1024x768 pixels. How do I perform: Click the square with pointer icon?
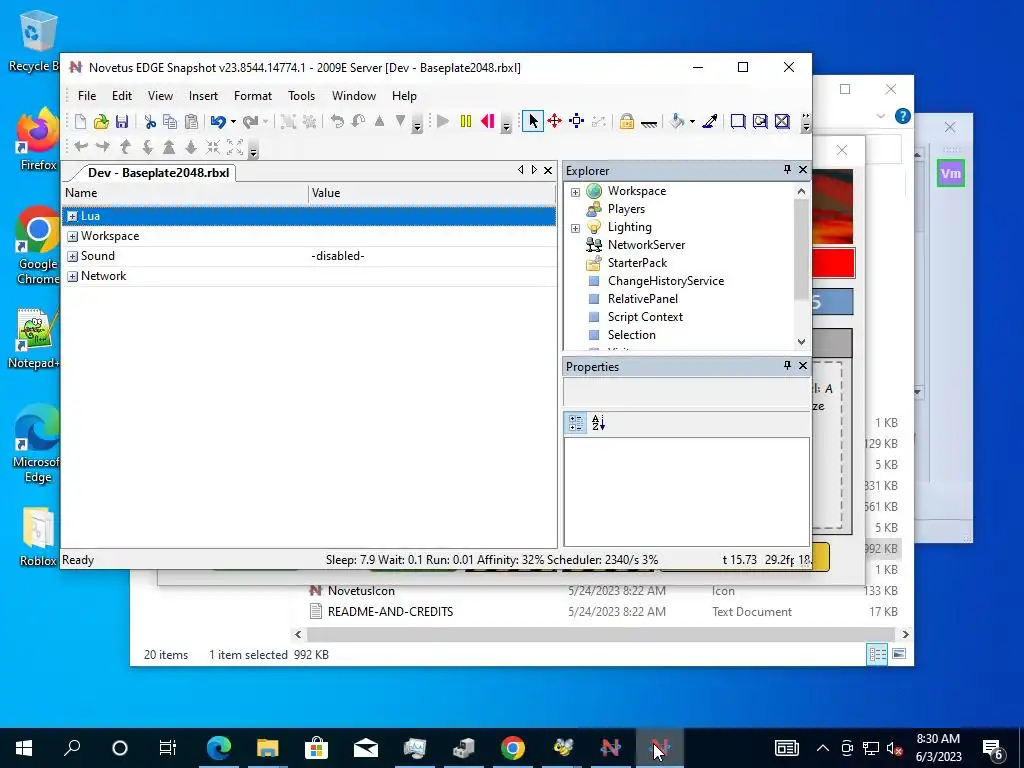point(760,121)
